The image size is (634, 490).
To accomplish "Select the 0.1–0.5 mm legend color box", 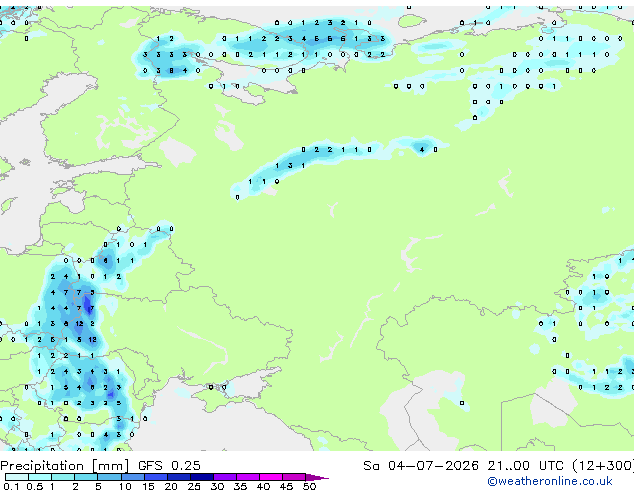I will coord(17,477).
